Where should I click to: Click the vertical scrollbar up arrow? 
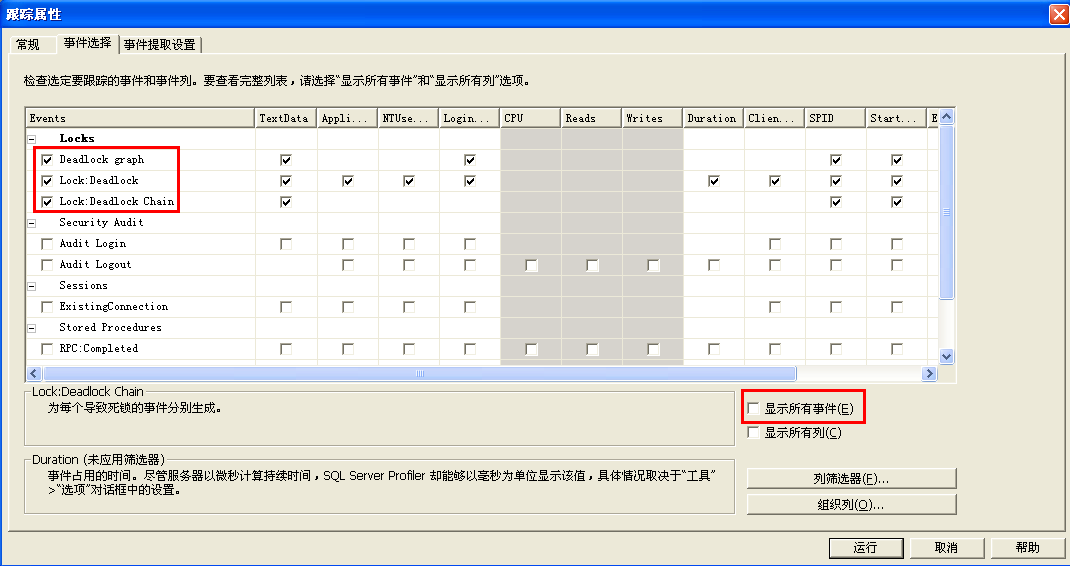946,117
